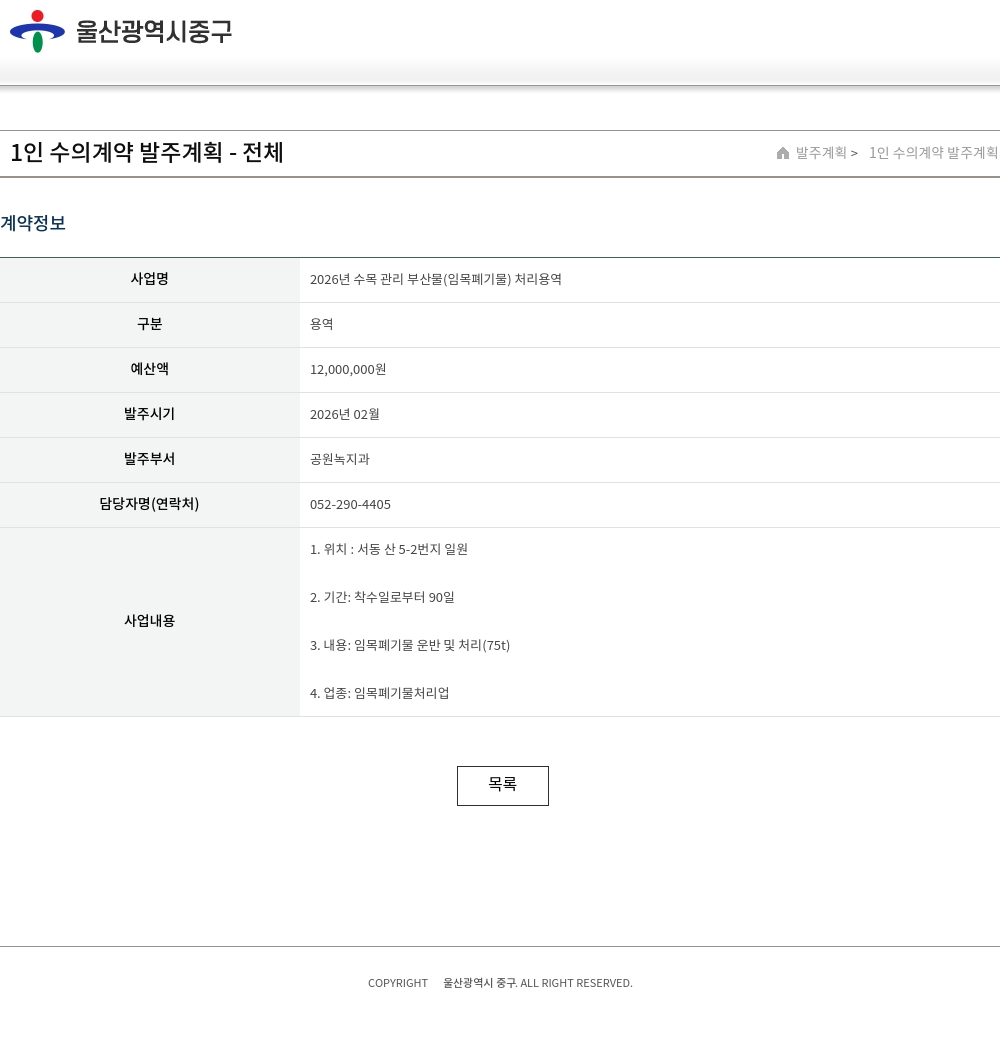The width and height of the screenshot is (1000, 1047).
Task: Open the 발주계획 breadcrumb link
Action: [820, 153]
